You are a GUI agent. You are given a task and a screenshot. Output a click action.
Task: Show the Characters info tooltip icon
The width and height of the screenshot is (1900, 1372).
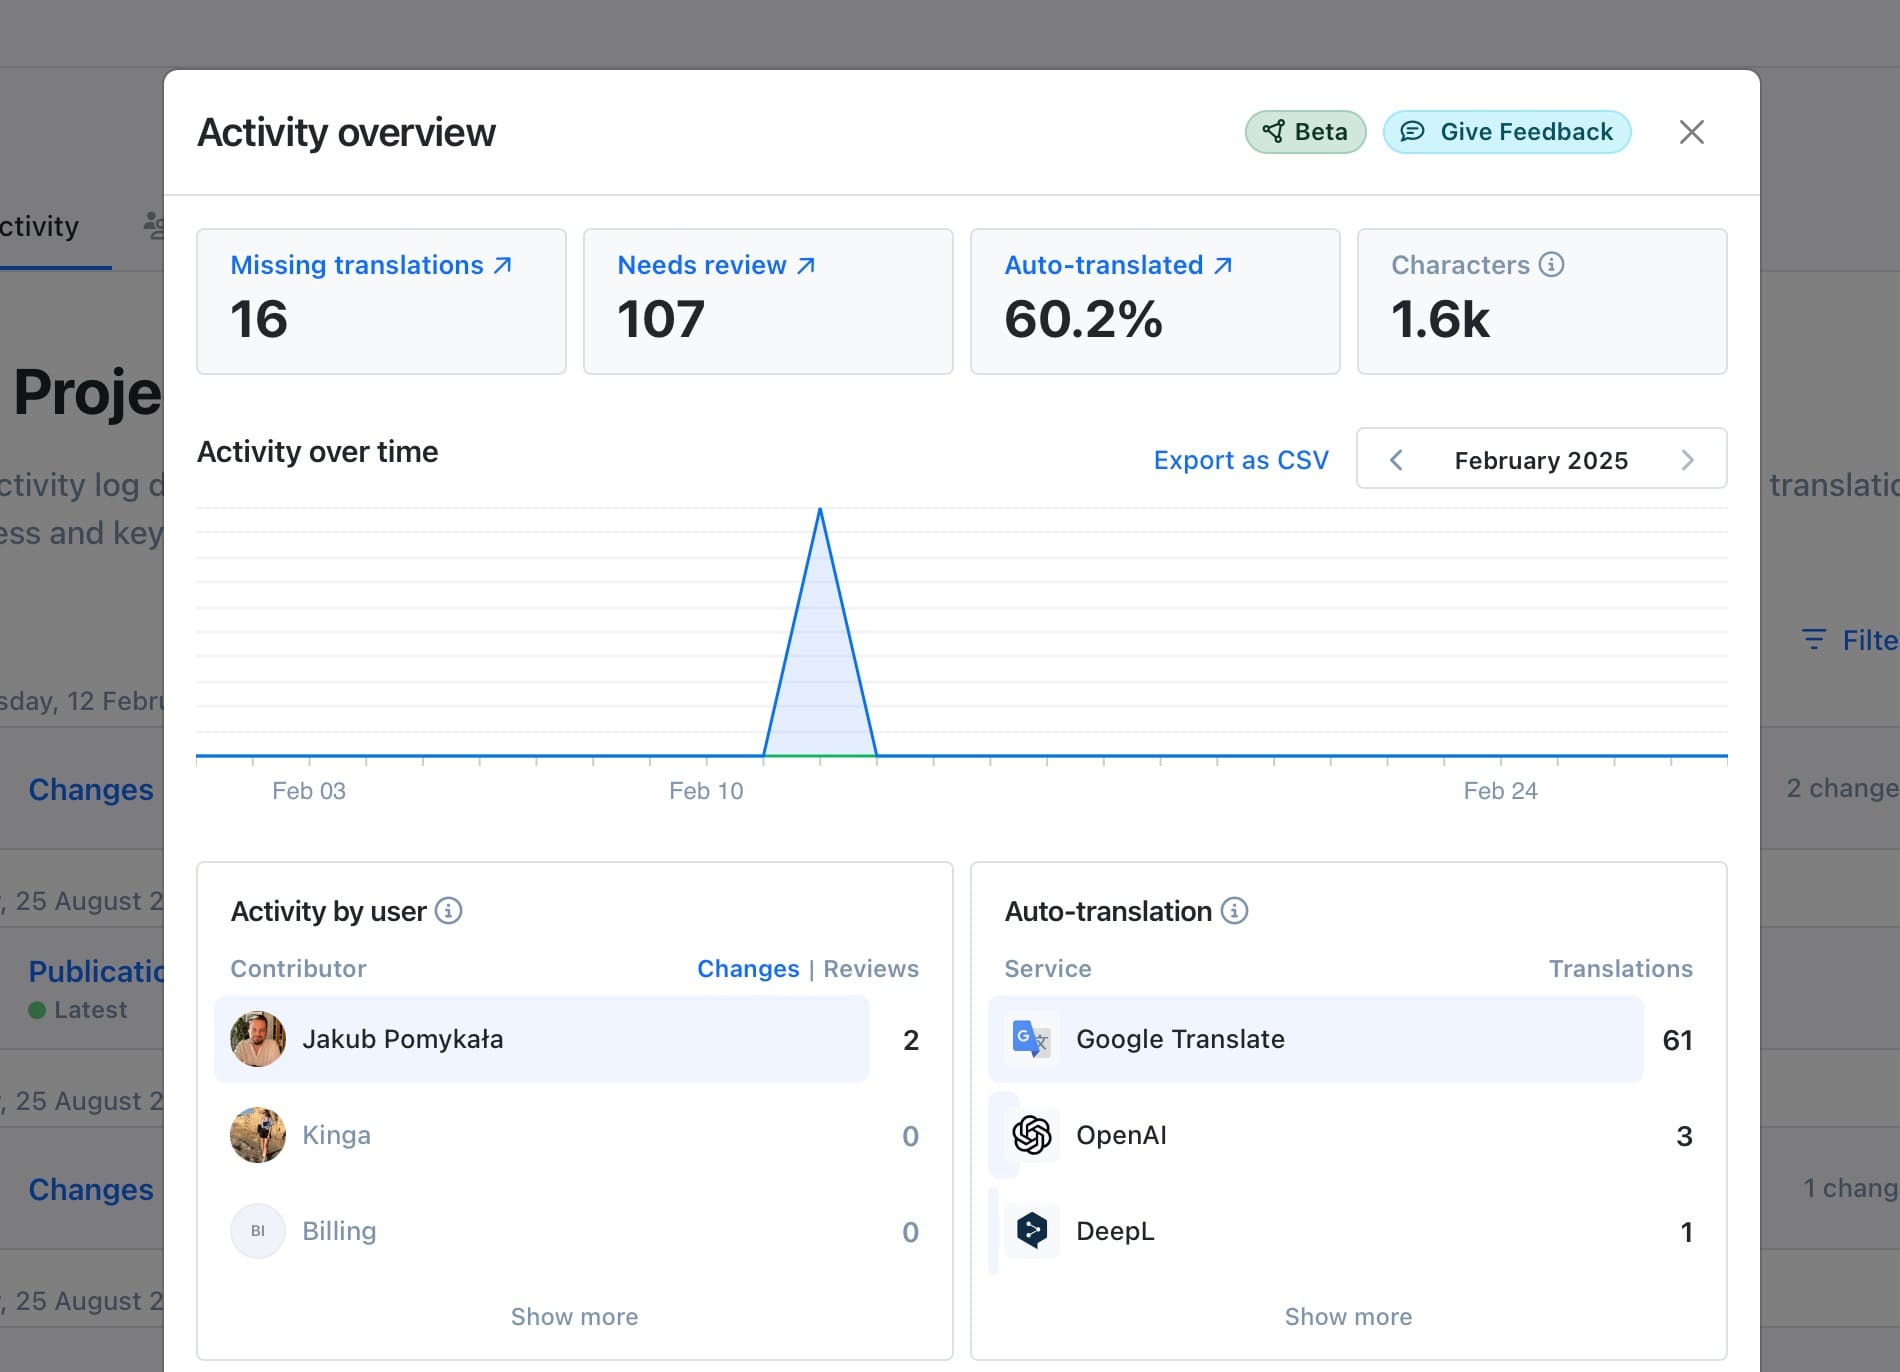tap(1551, 264)
